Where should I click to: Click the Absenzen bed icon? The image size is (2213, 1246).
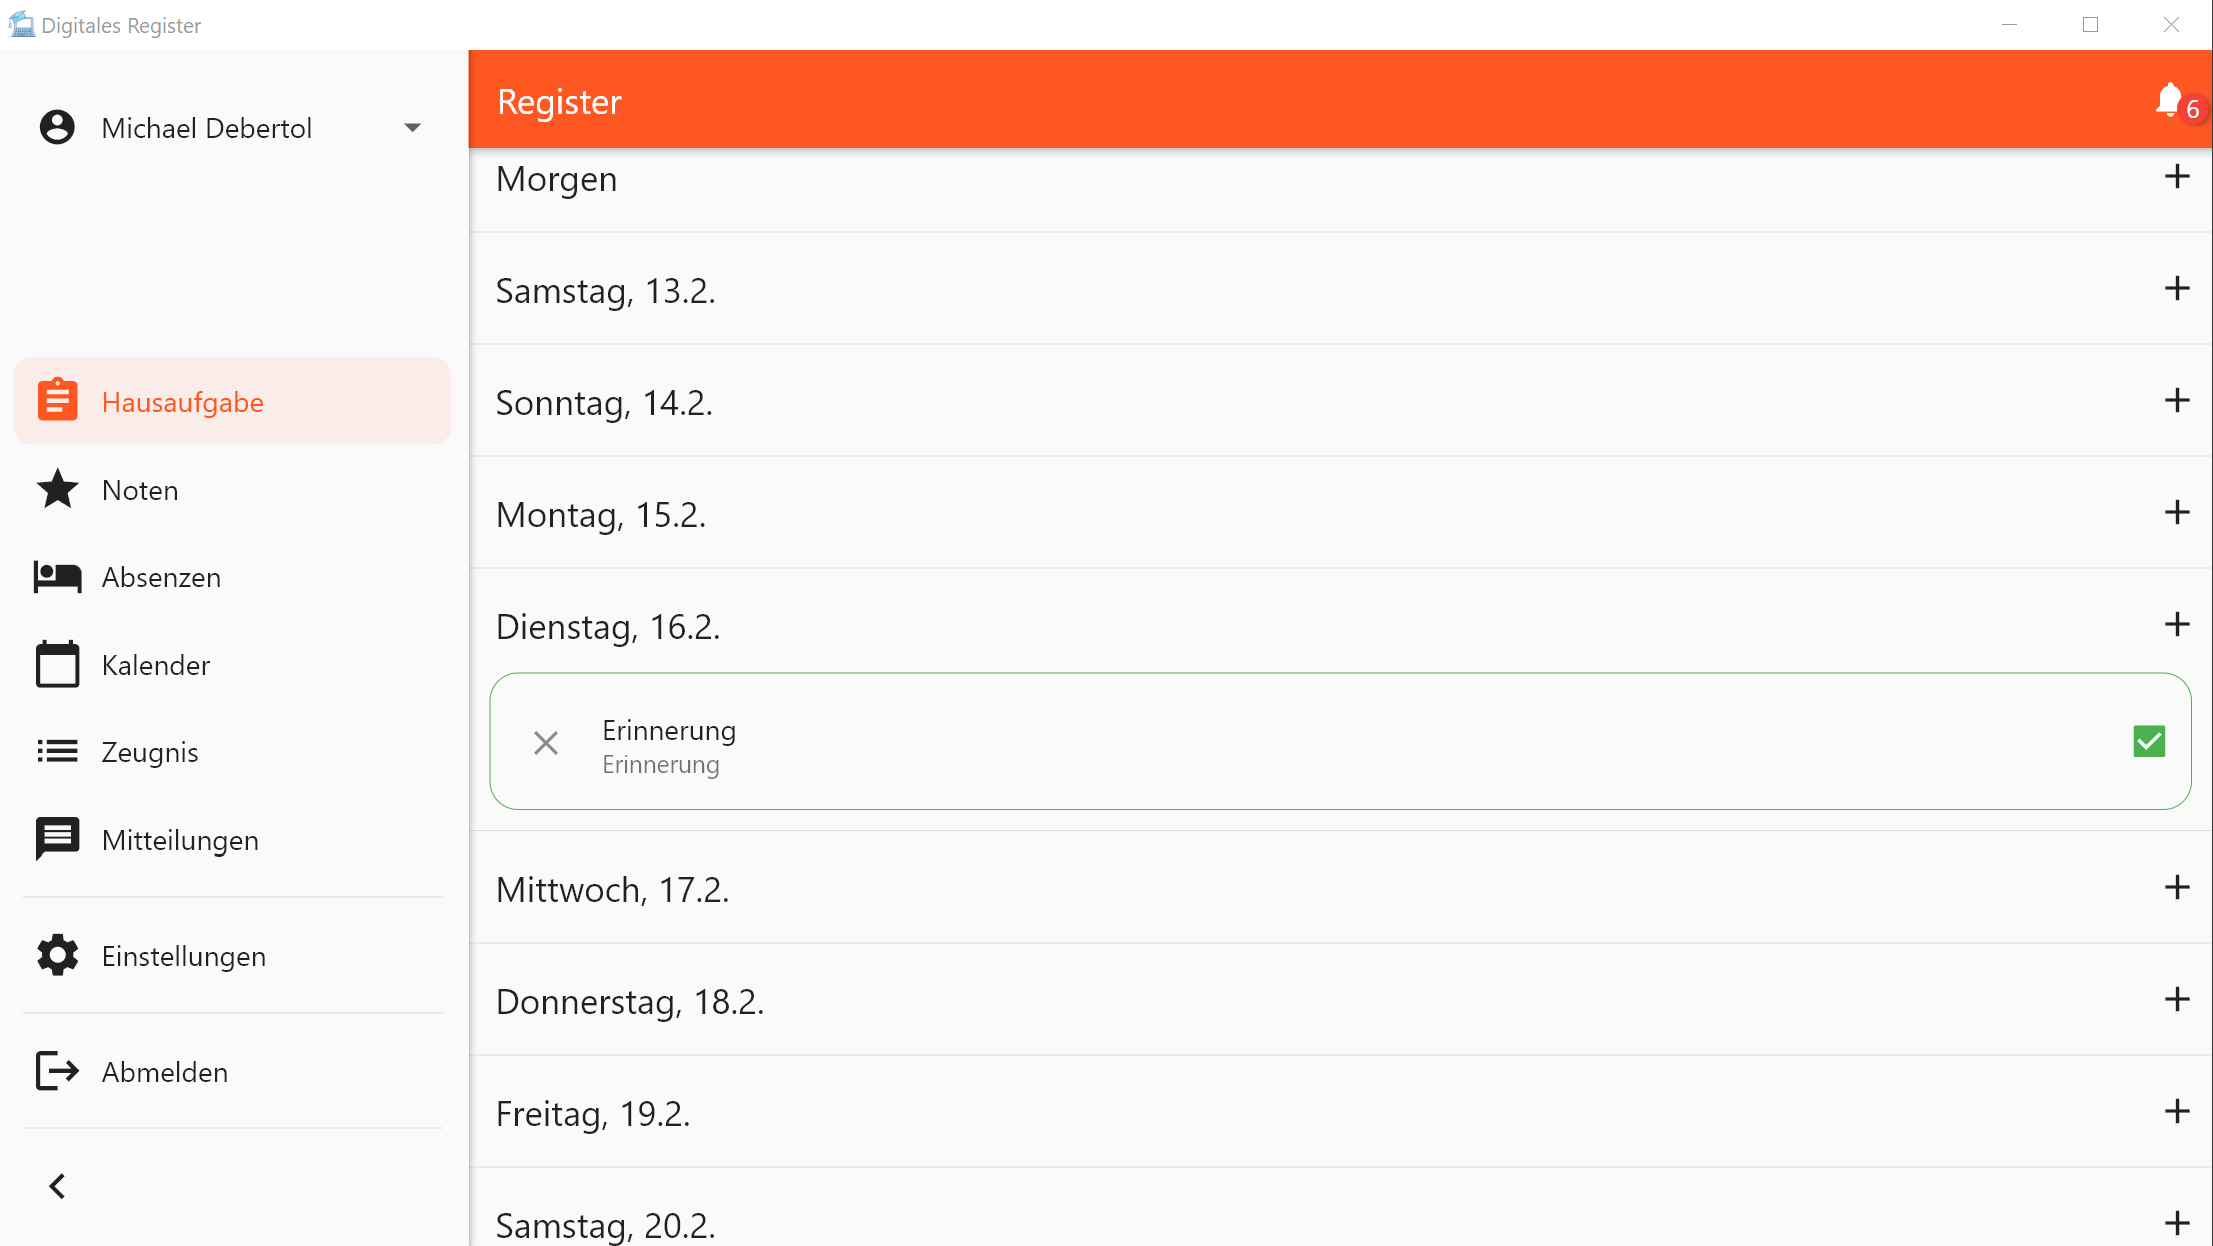pyautogui.click(x=57, y=577)
